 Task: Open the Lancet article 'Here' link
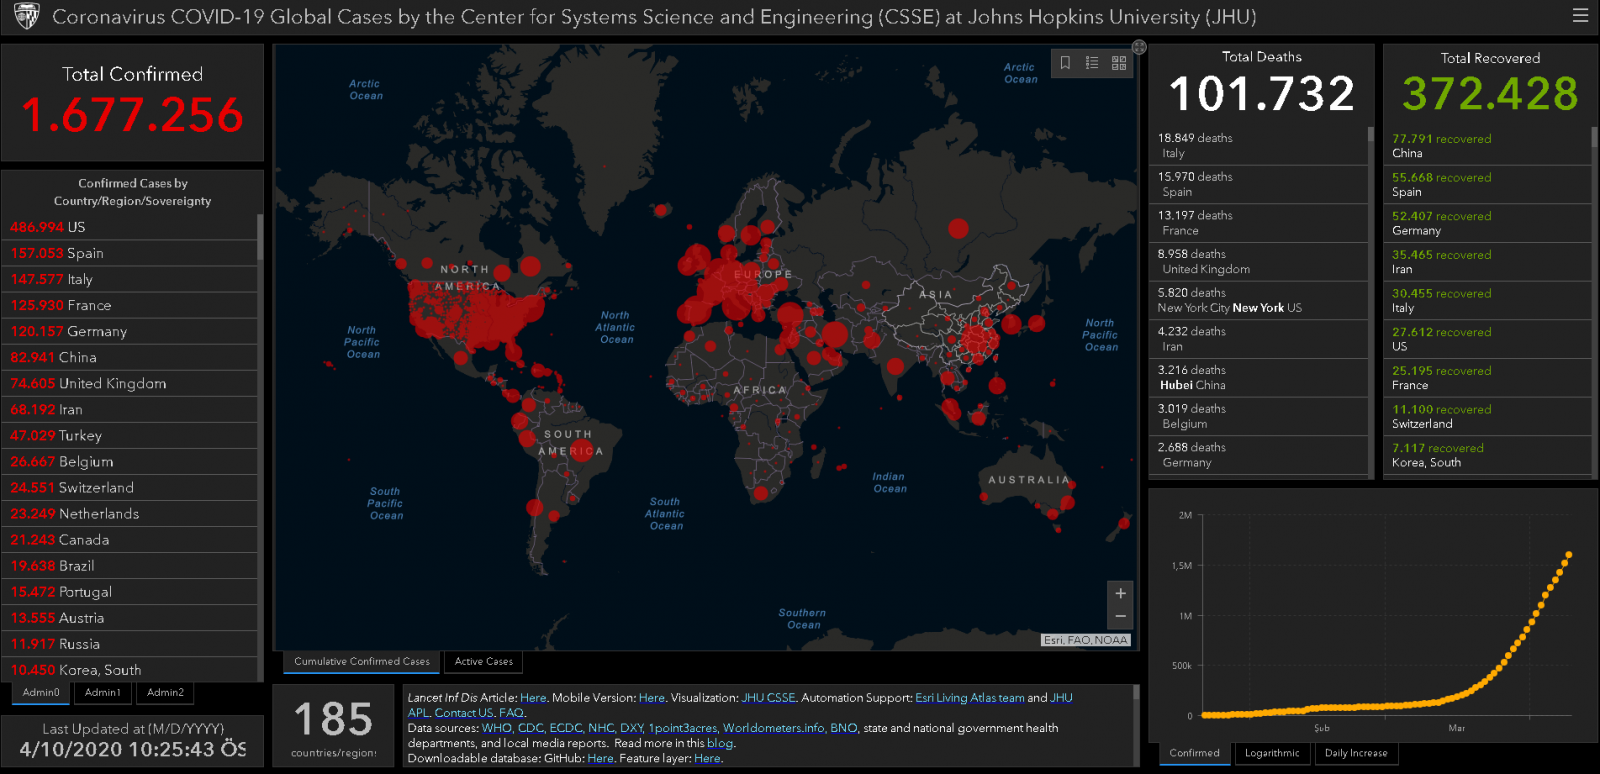tap(533, 698)
